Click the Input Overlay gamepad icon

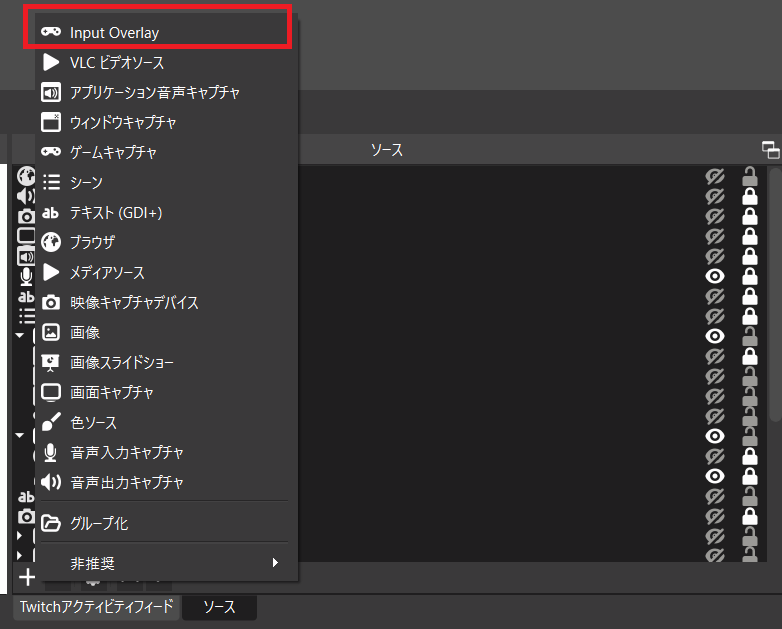(51, 32)
